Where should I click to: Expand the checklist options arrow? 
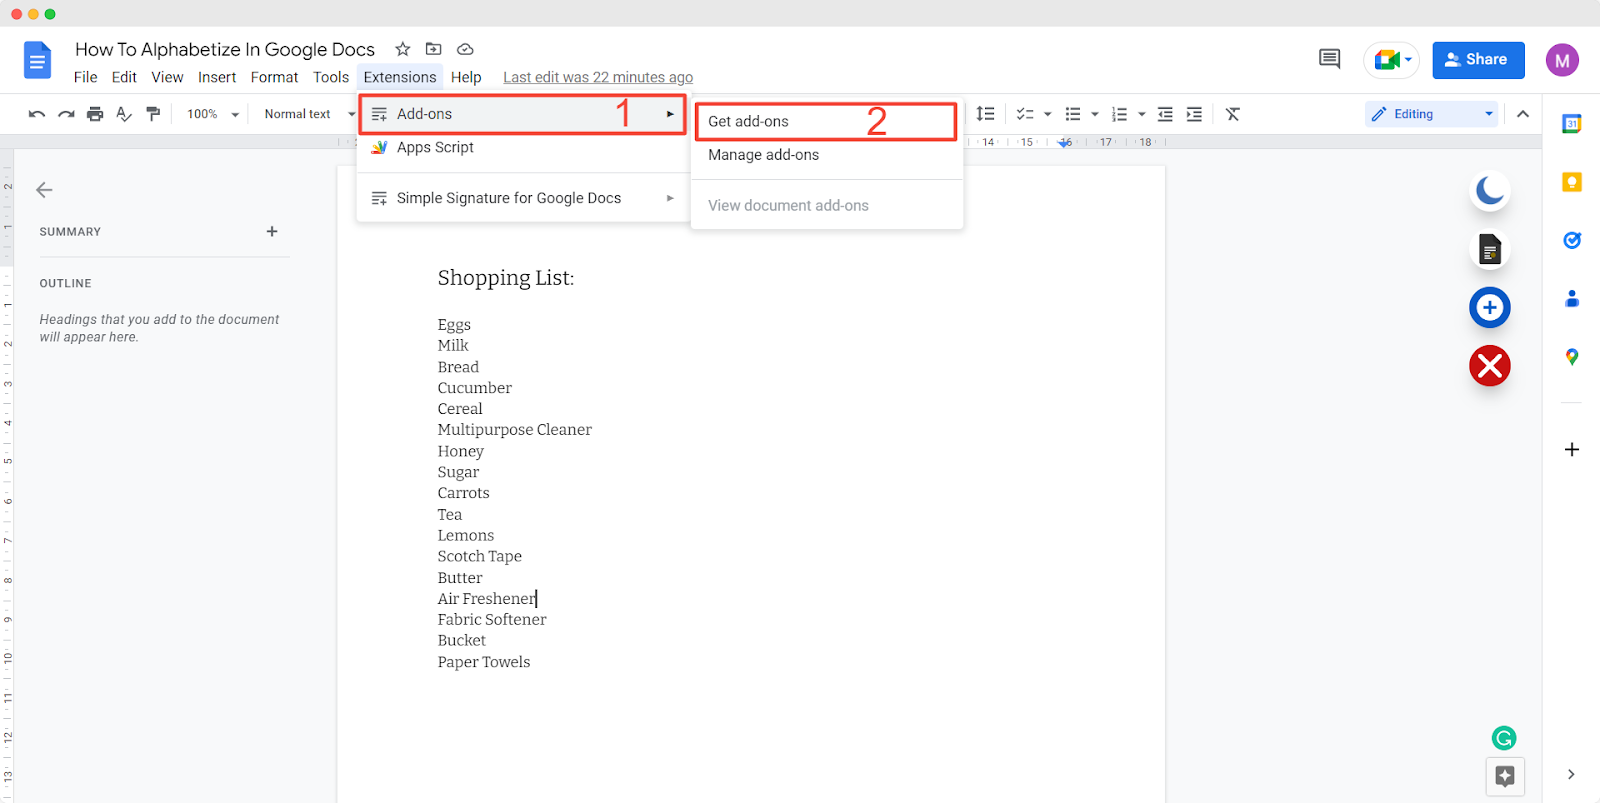(1048, 114)
